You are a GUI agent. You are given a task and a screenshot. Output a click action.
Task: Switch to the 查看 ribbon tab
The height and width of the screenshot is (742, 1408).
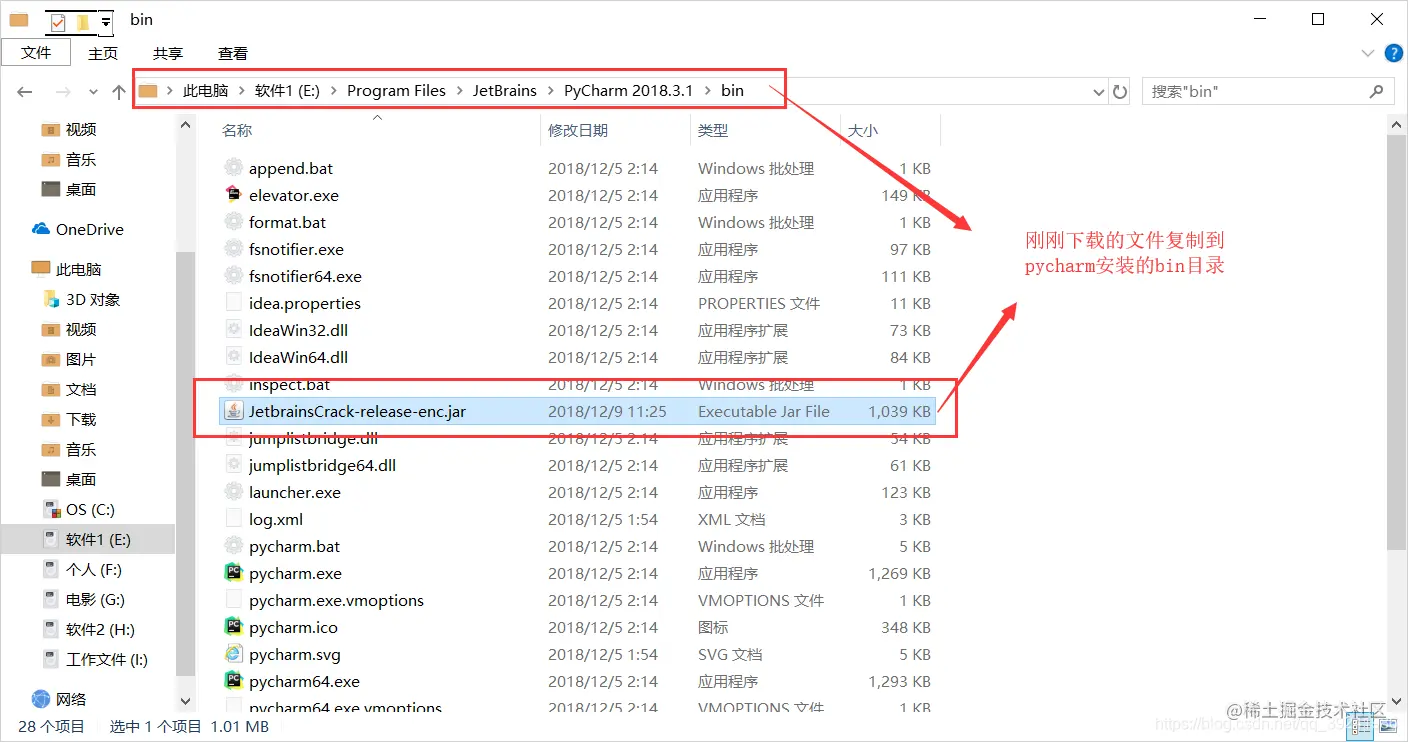(x=233, y=53)
